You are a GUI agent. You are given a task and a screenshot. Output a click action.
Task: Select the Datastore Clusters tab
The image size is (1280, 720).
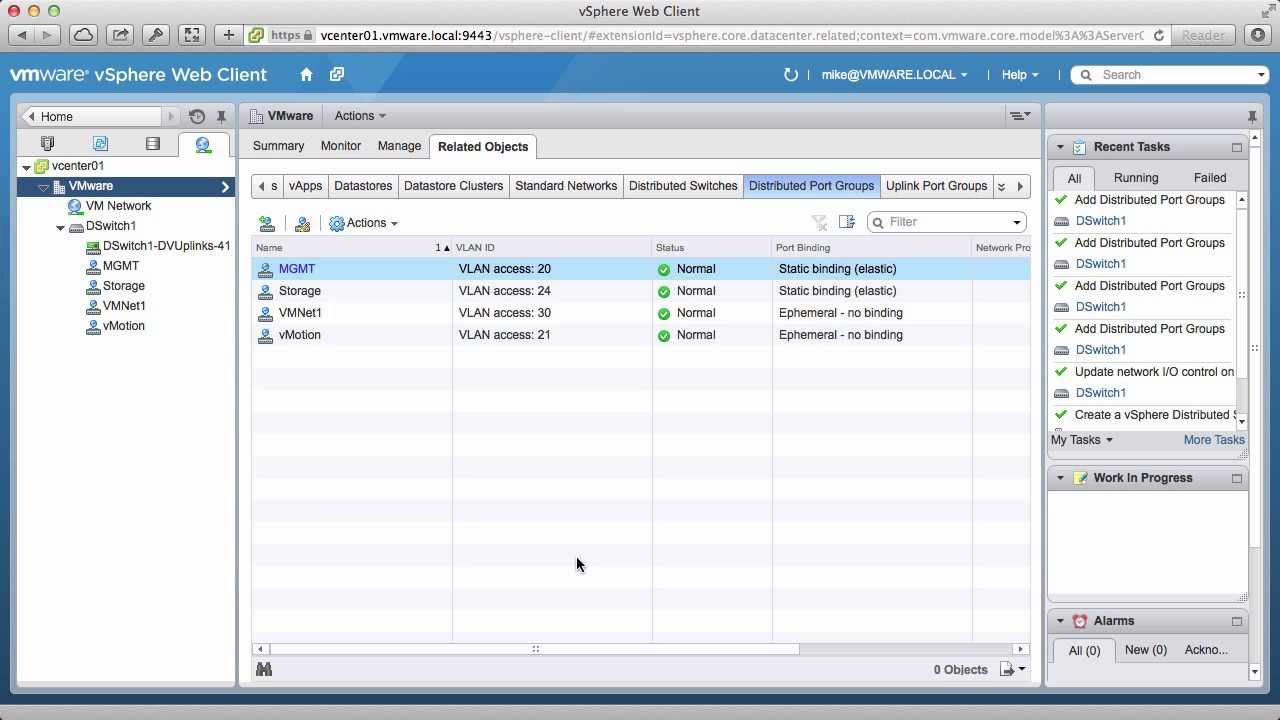[453, 186]
